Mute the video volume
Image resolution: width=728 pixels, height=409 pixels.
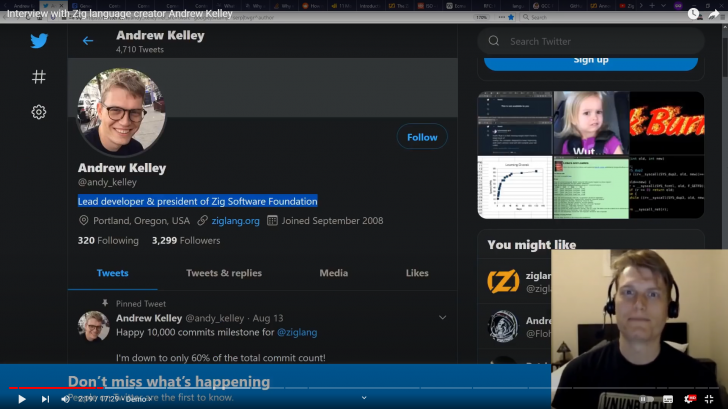65,399
